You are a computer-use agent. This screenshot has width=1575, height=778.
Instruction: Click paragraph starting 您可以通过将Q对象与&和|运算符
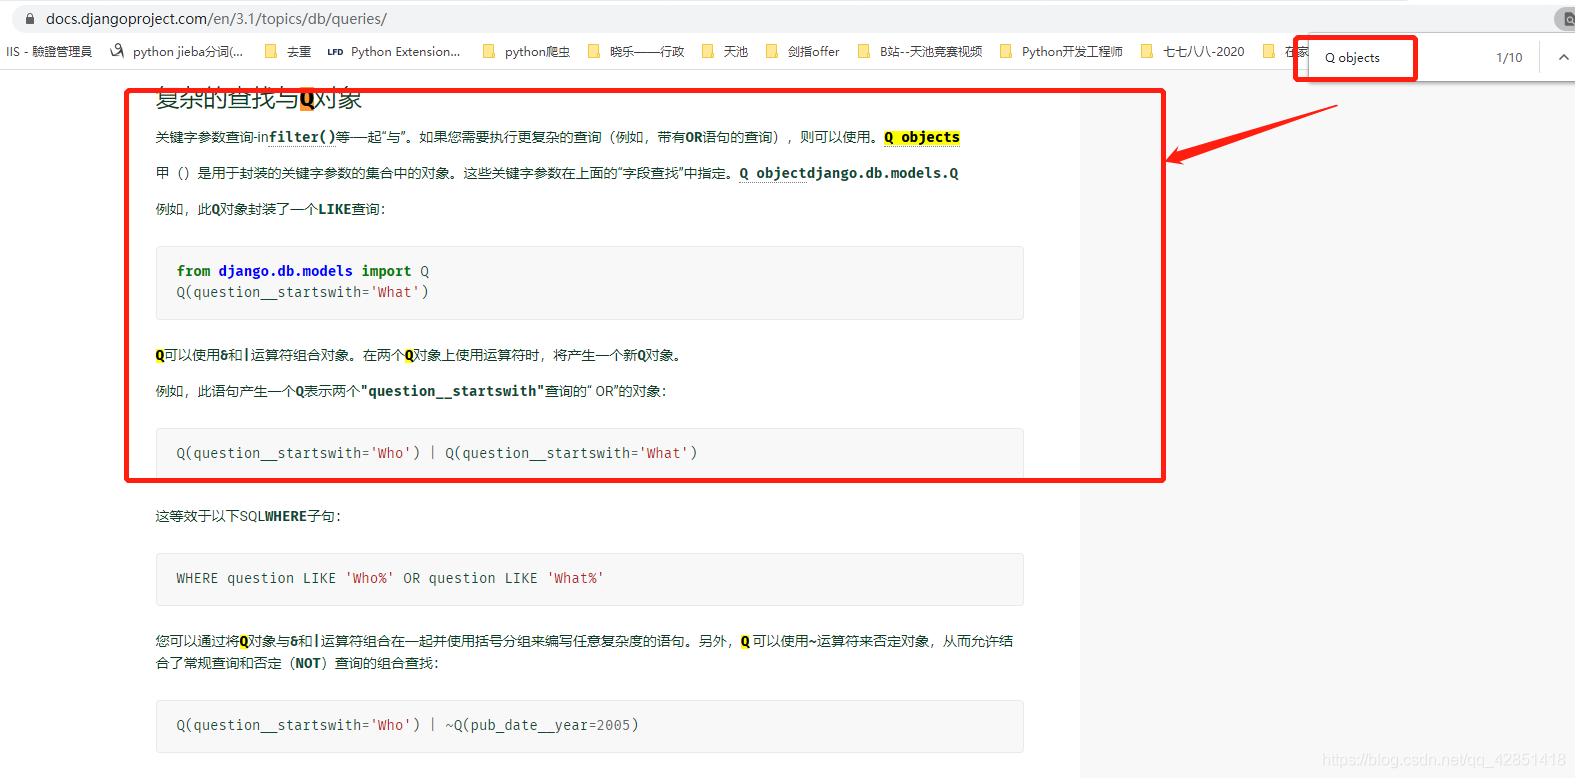585,652
